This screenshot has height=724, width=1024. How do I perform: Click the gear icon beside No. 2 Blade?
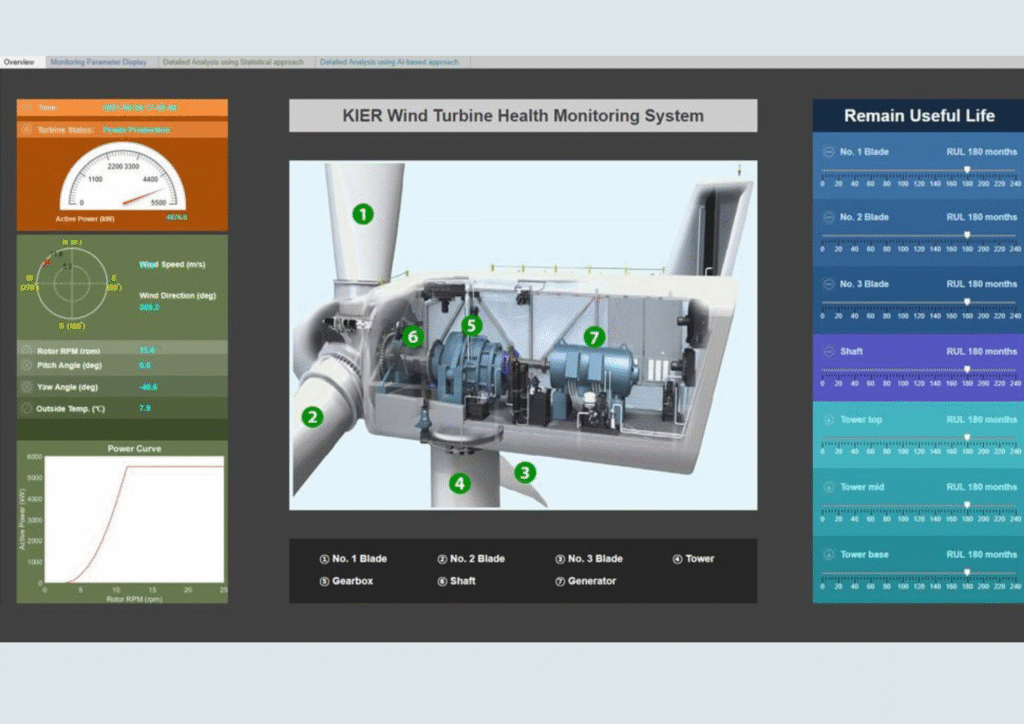coord(828,217)
